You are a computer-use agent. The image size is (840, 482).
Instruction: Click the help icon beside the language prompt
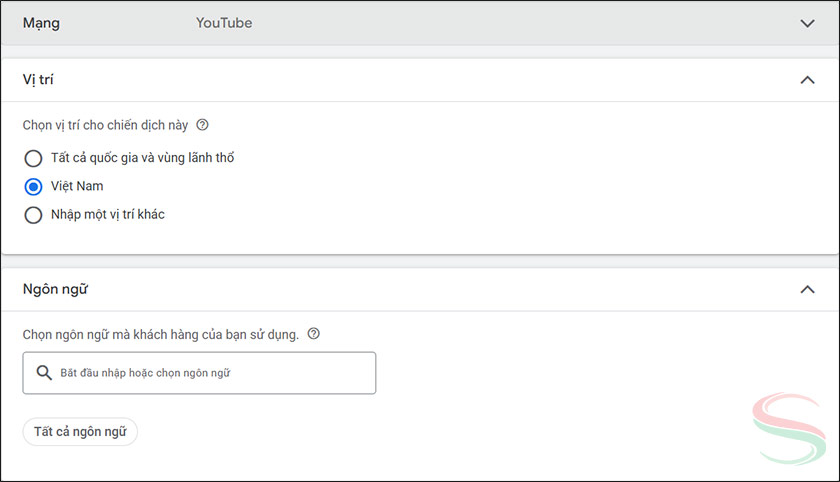(x=314, y=334)
